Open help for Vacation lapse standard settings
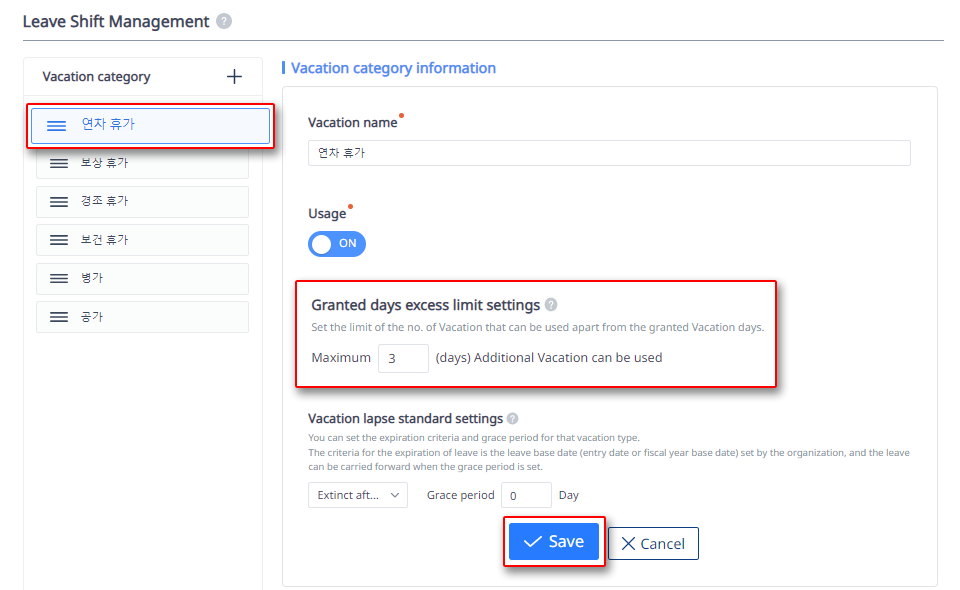This screenshot has width=960, height=590. (513, 419)
